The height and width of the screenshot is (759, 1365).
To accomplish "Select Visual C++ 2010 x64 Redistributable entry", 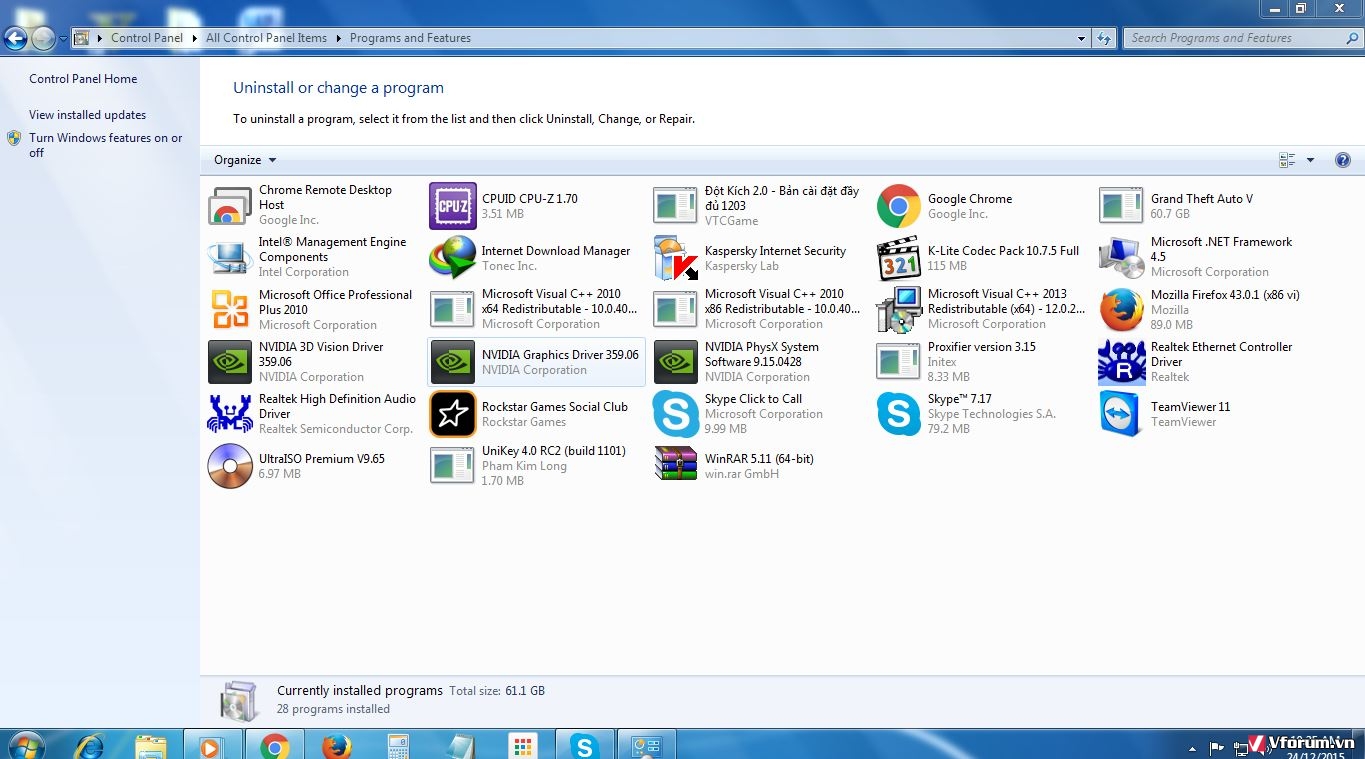I will click(x=538, y=309).
